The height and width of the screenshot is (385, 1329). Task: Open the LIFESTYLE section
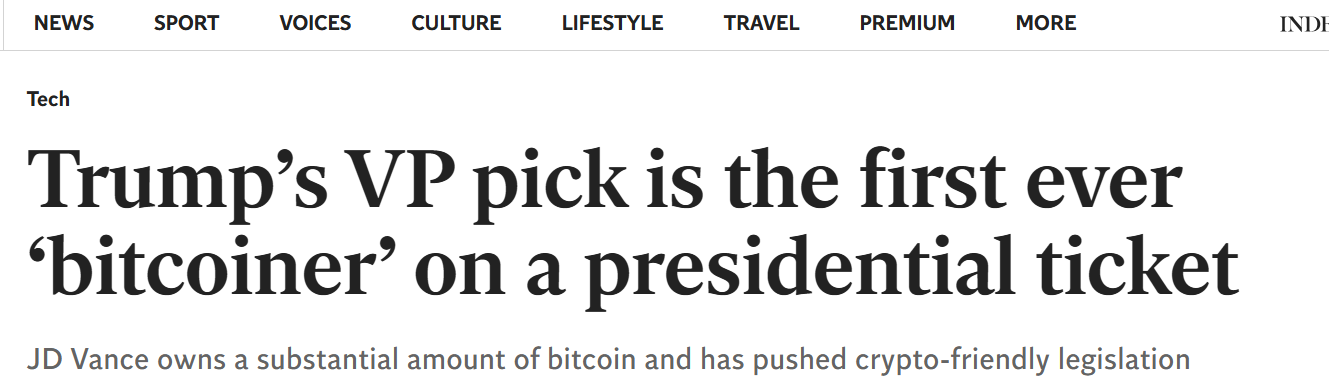coord(612,23)
